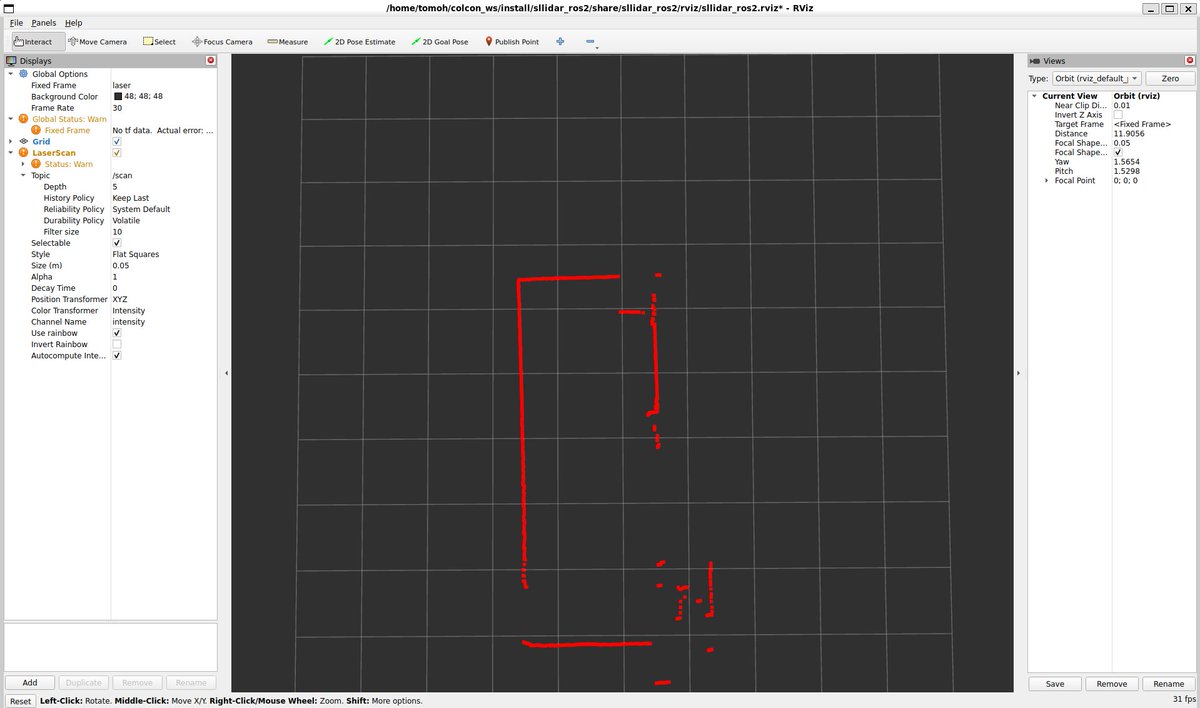Close the Views panel
This screenshot has height=708, width=1200.
click(1188, 61)
